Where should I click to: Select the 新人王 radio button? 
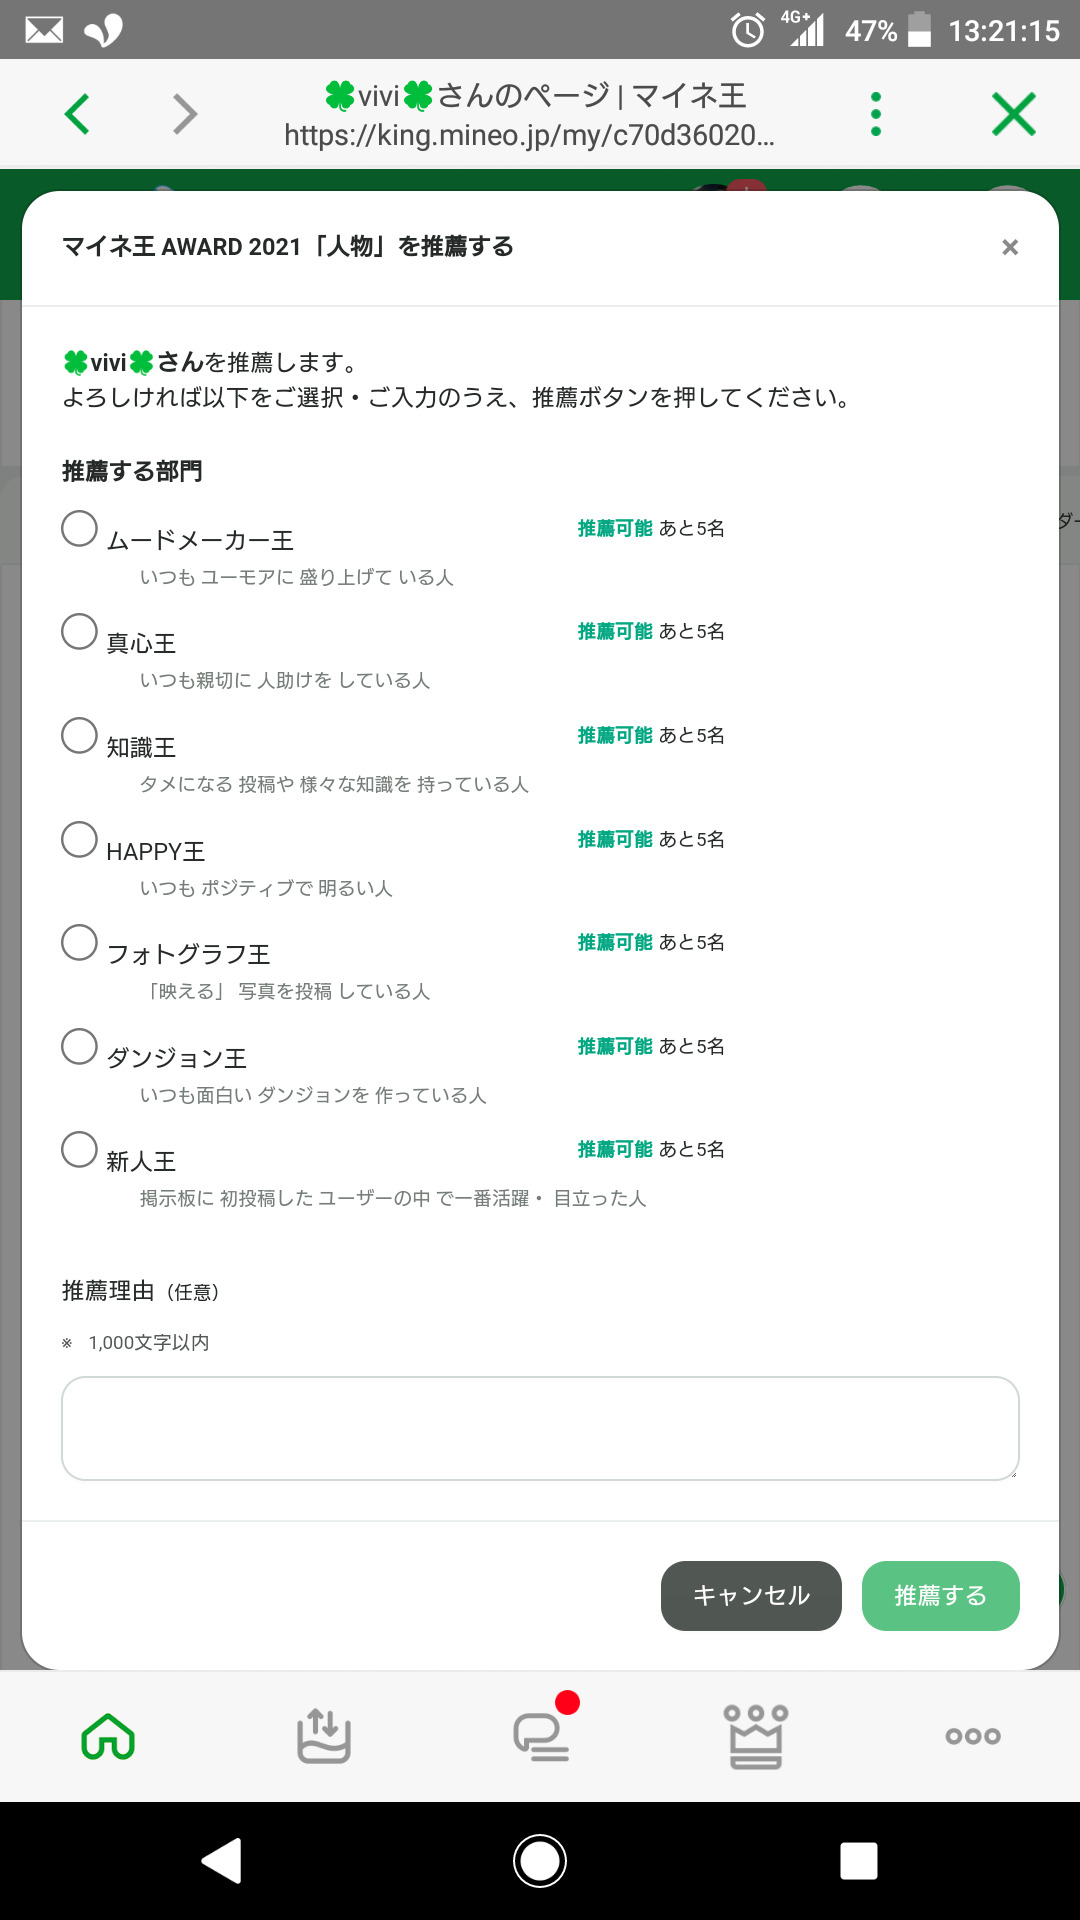(x=80, y=1150)
